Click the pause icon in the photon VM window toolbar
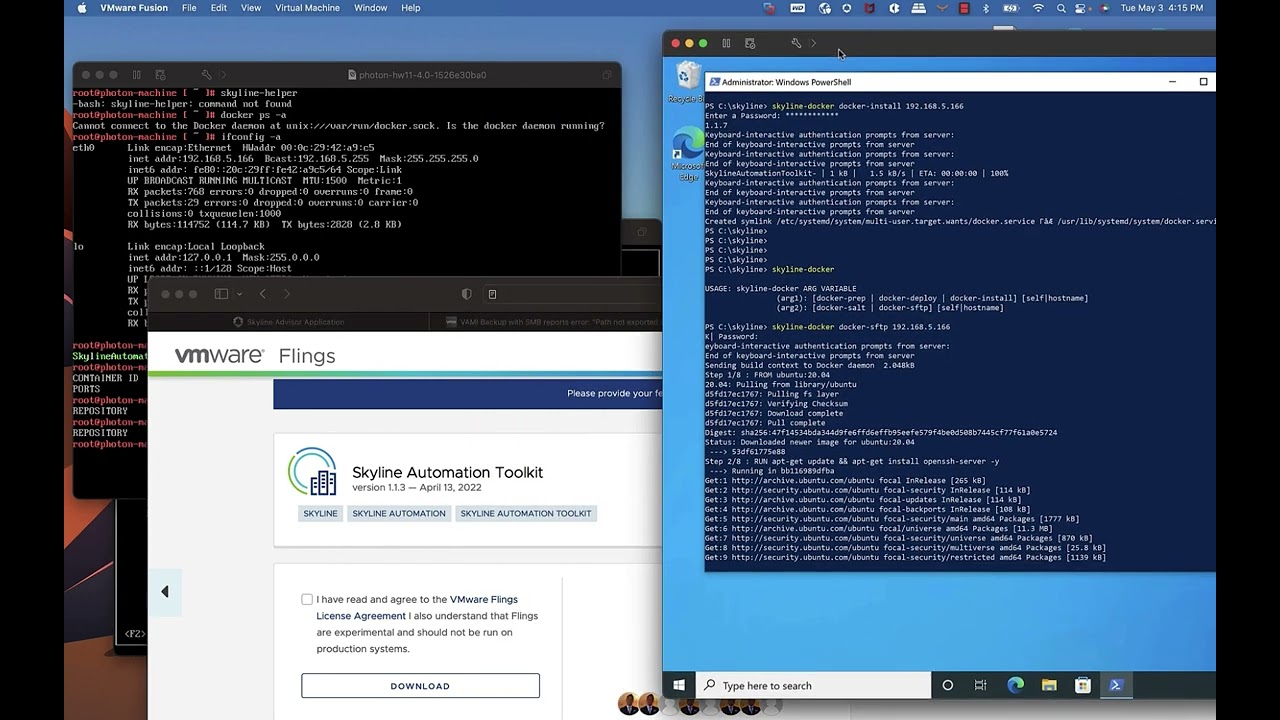Image resolution: width=1280 pixels, height=720 pixels. point(136,75)
